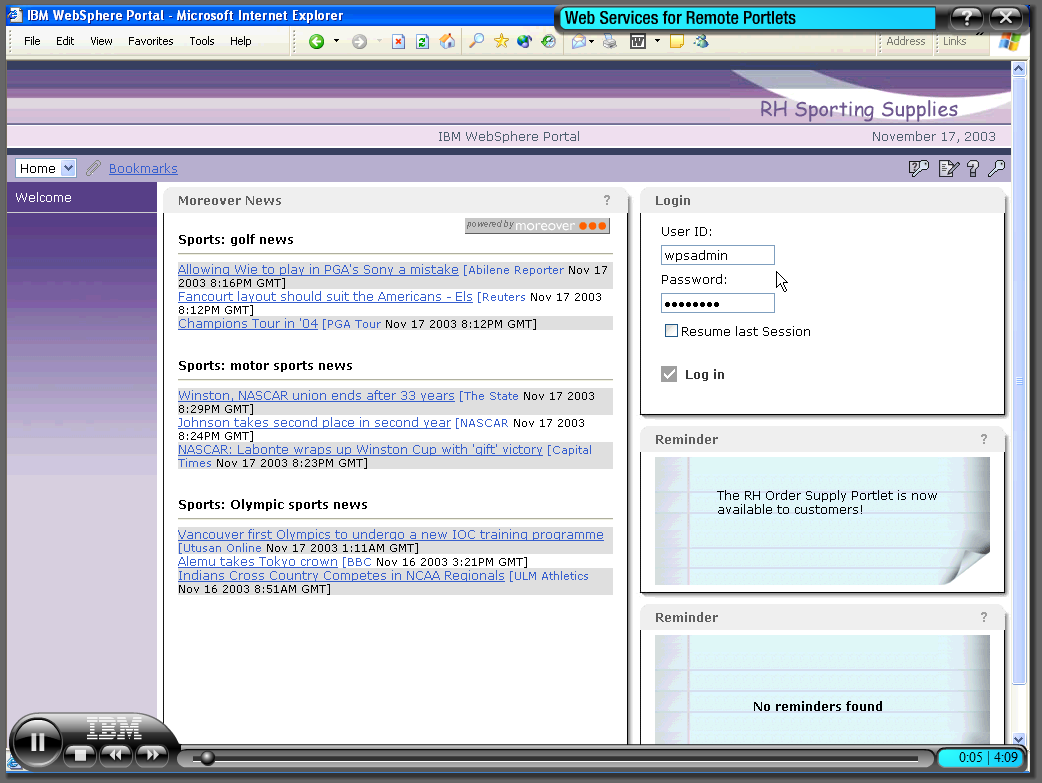
Task: Fast-forward the demo playback
Action: coord(152,754)
